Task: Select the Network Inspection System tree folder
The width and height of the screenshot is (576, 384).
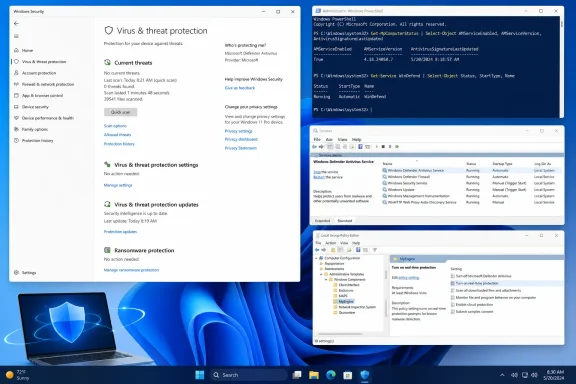Action: [x=354, y=307]
